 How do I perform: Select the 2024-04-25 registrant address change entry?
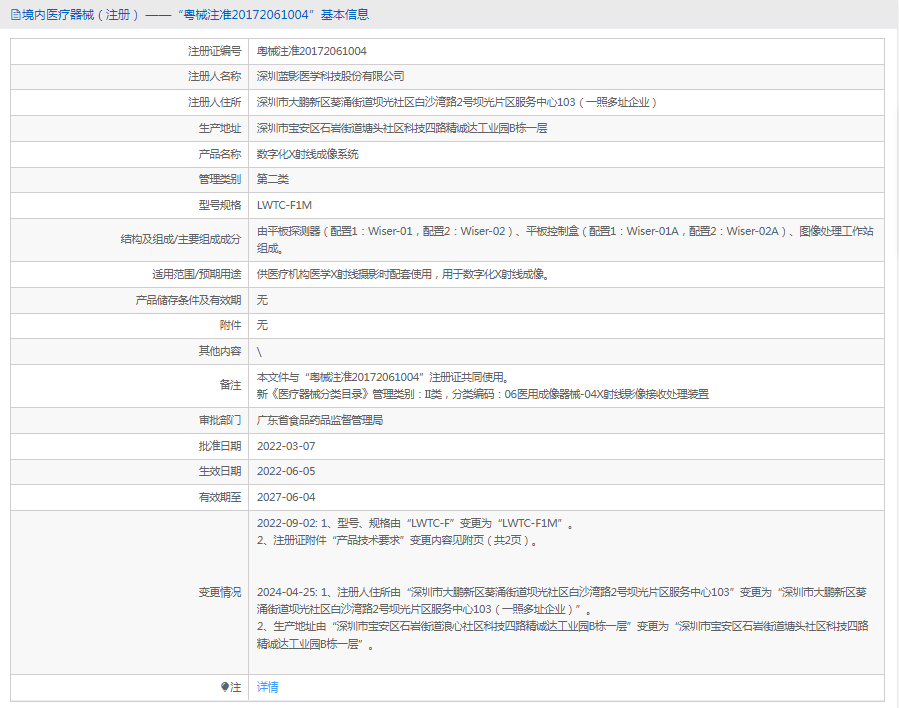pos(562,600)
